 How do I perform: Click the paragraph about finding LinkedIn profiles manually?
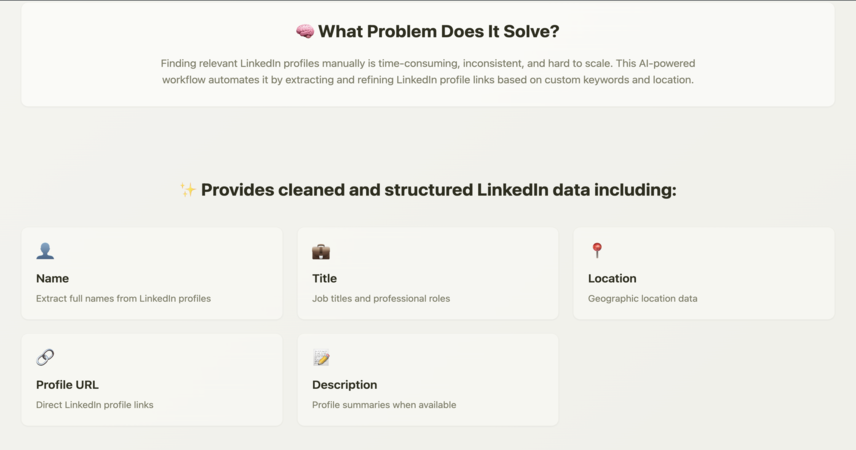tap(428, 72)
